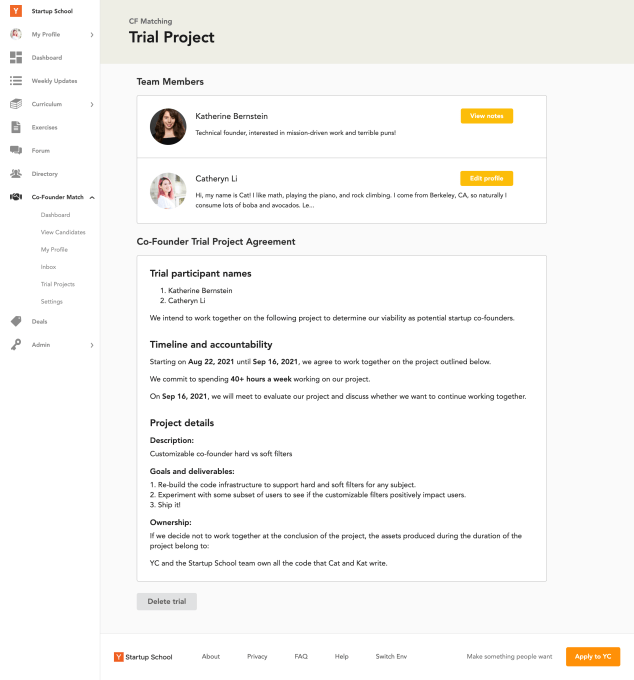Click the Admin key icon
634x680 pixels.
point(16,345)
